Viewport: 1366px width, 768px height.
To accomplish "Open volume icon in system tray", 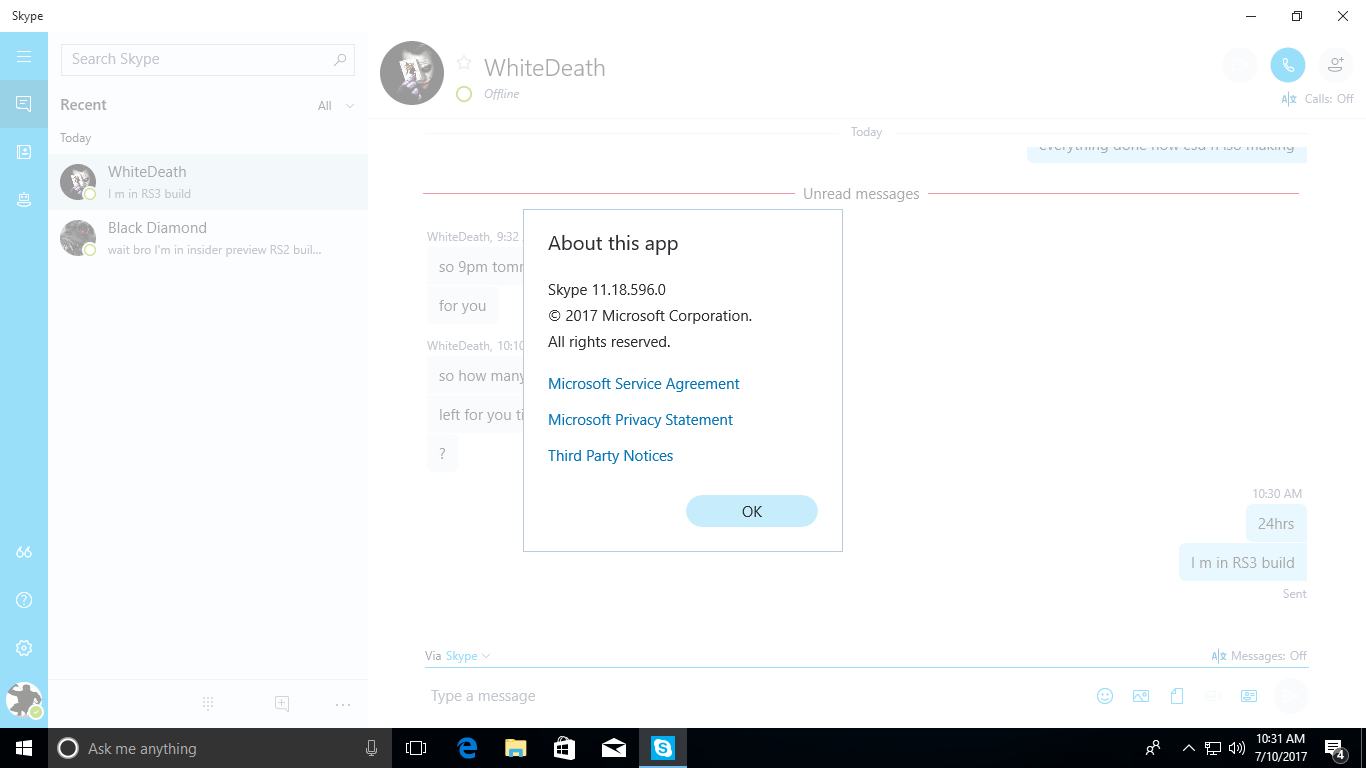I will point(1237,748).
